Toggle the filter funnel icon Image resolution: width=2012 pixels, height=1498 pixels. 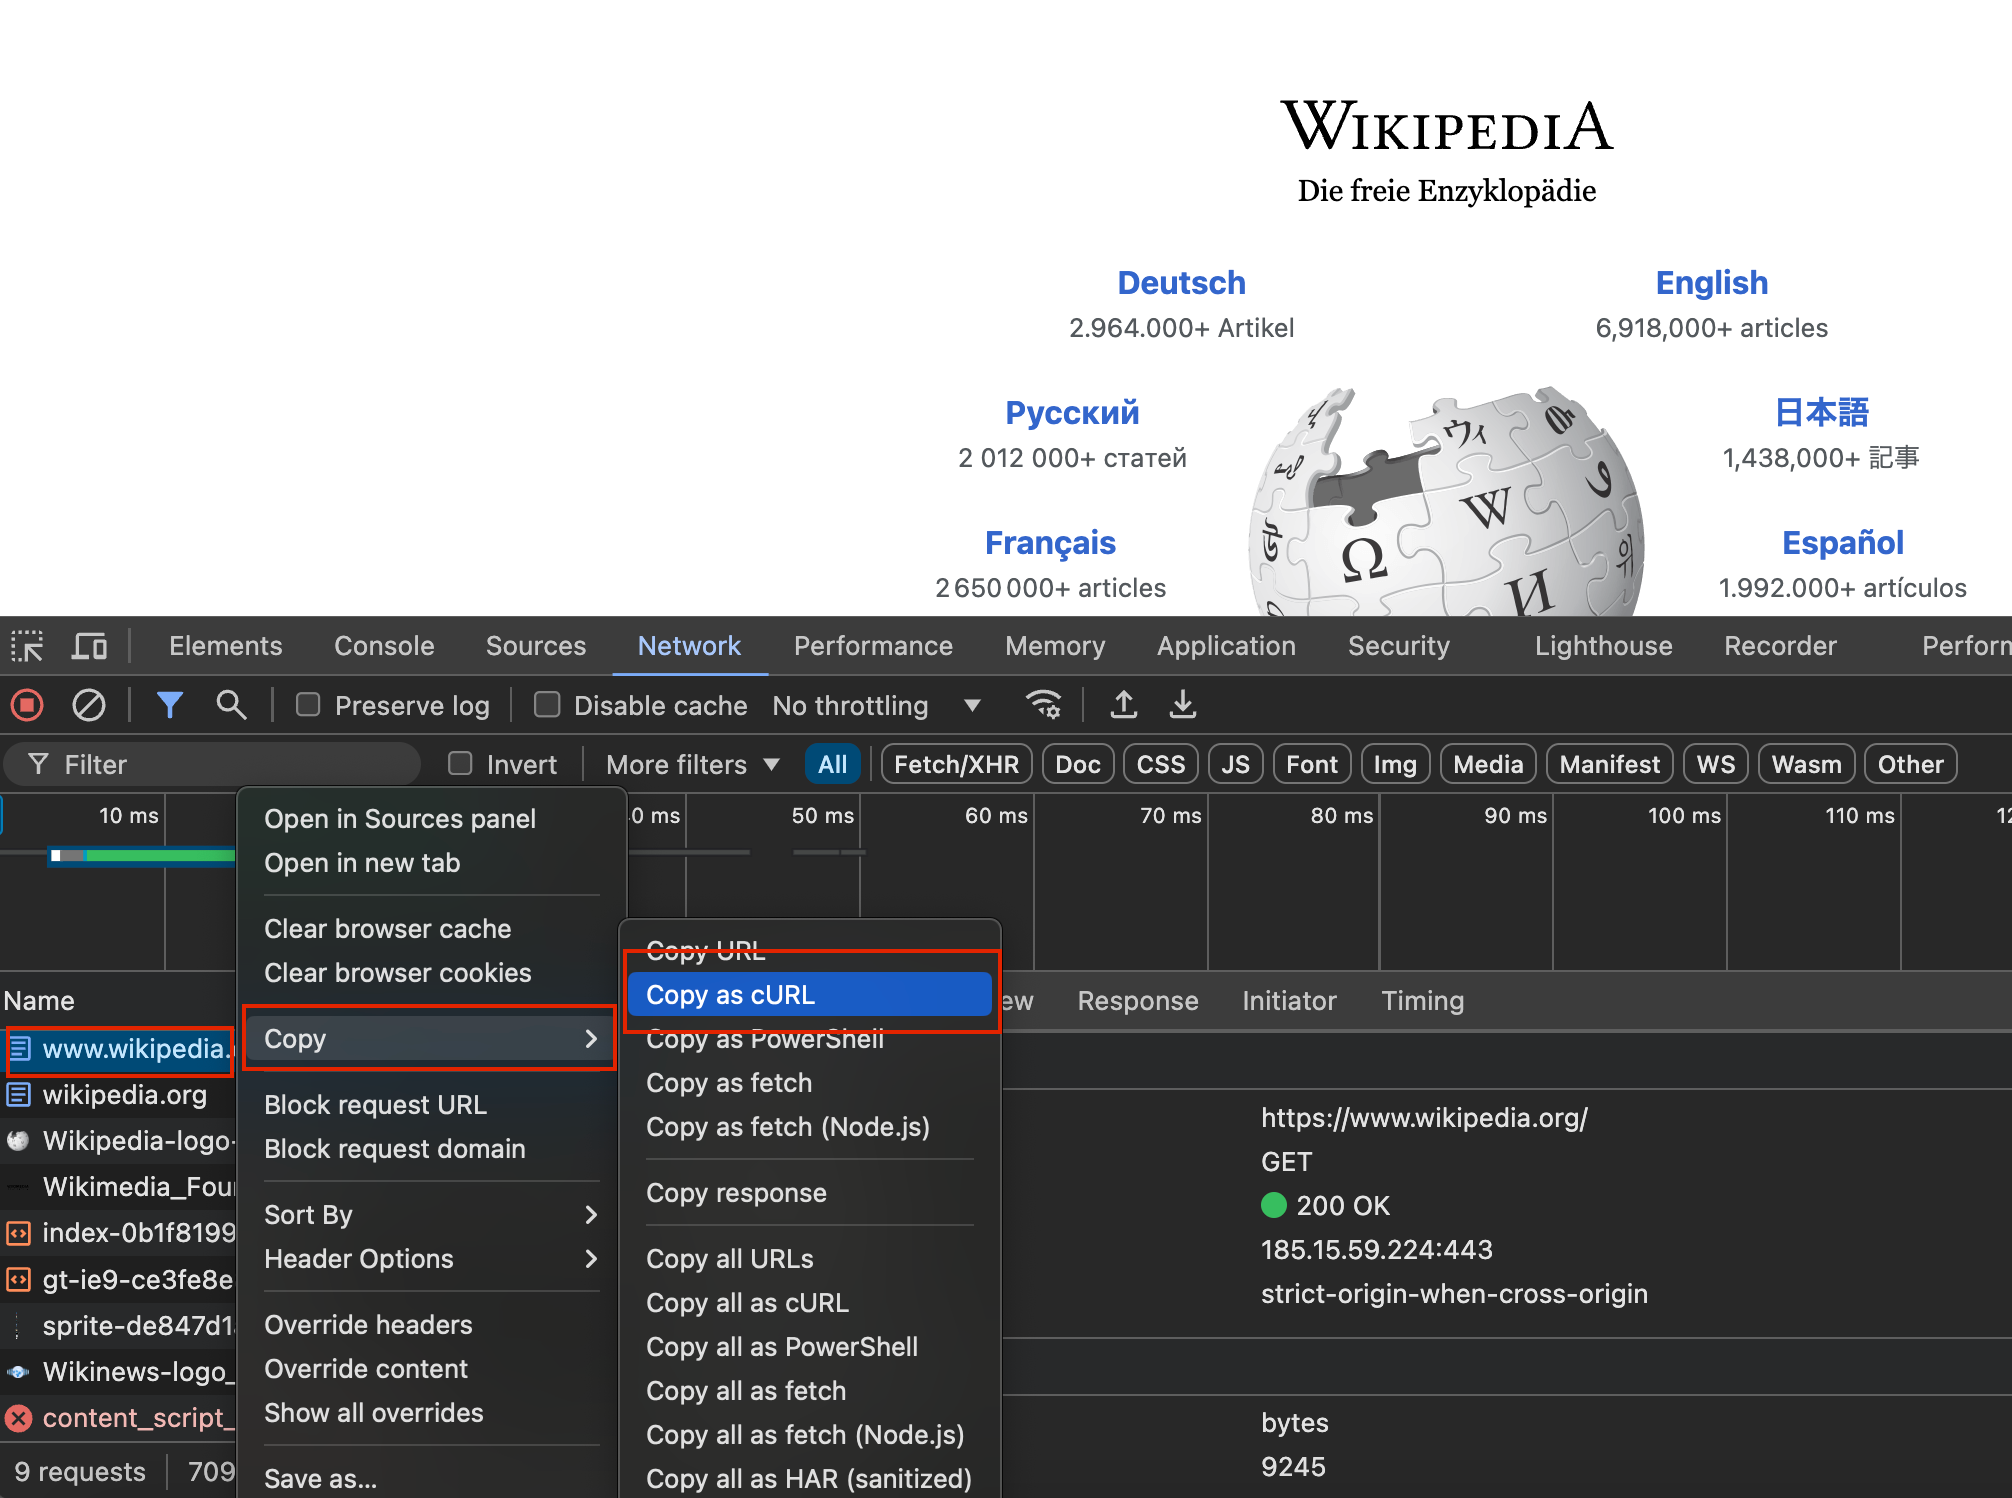pos(169,705)
